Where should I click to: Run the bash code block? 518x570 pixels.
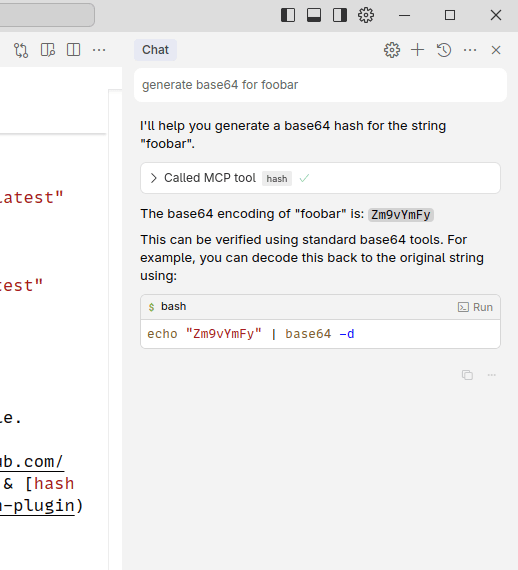475,307
